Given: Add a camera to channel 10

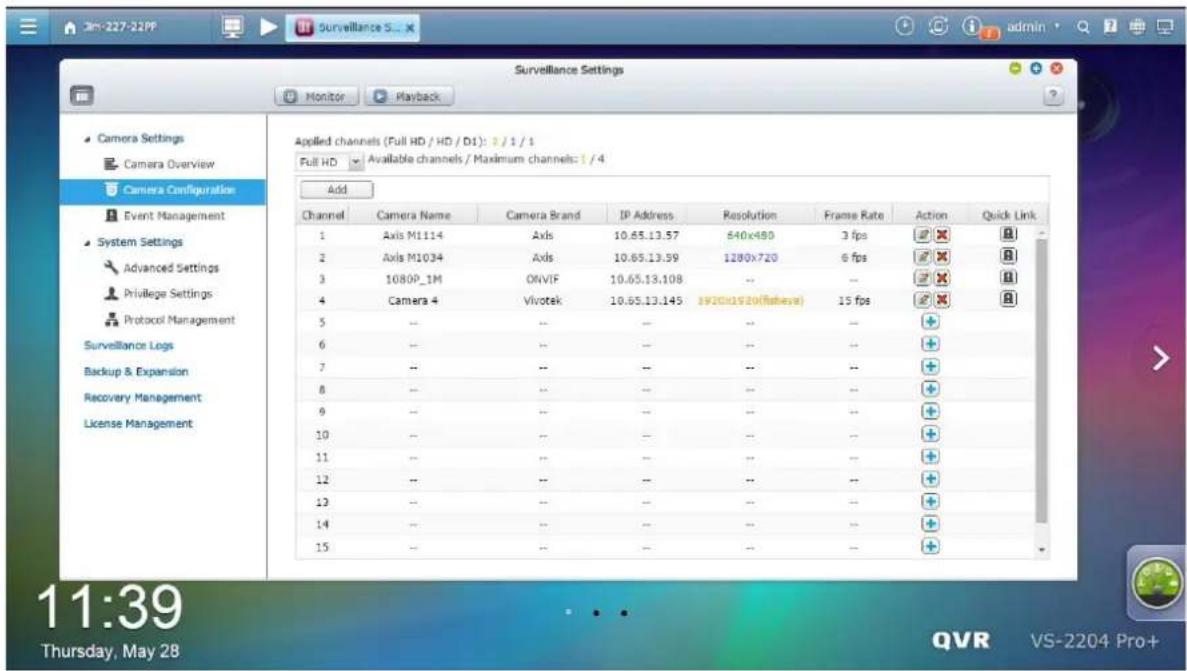Looking at the screenshot, I should tap(930, 434).
